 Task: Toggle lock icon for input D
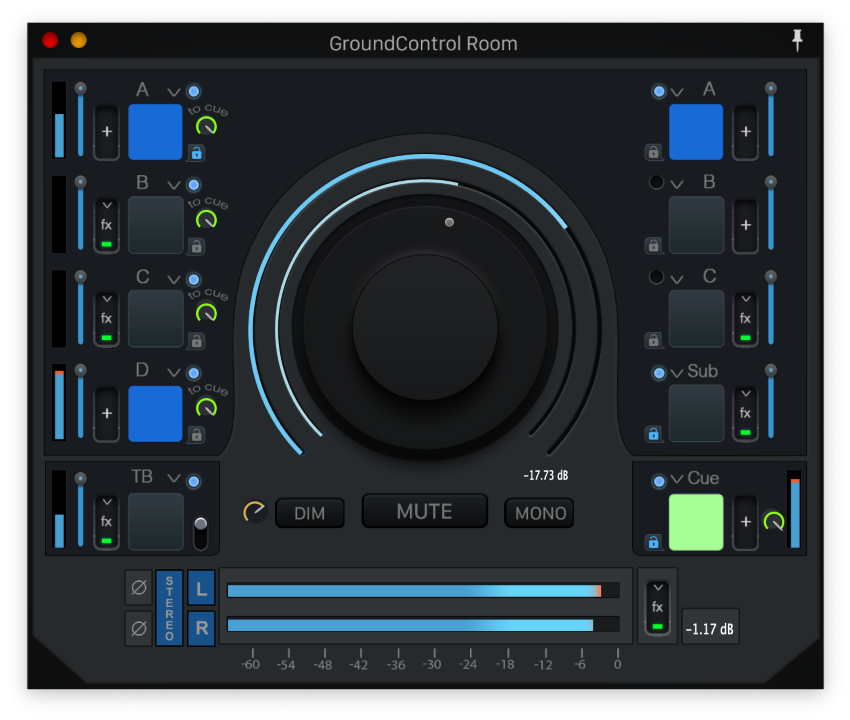click(196, 434)
